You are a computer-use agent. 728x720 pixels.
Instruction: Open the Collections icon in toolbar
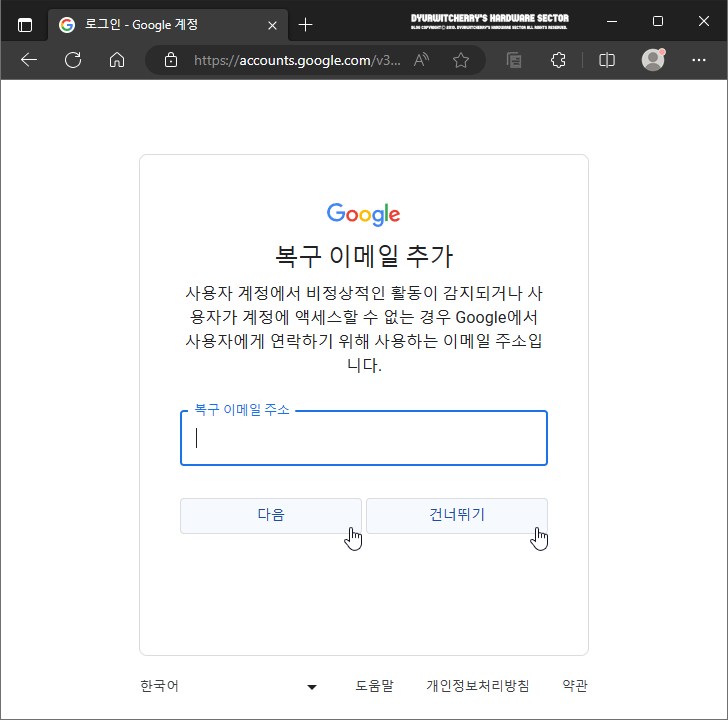tap(514, 60)
